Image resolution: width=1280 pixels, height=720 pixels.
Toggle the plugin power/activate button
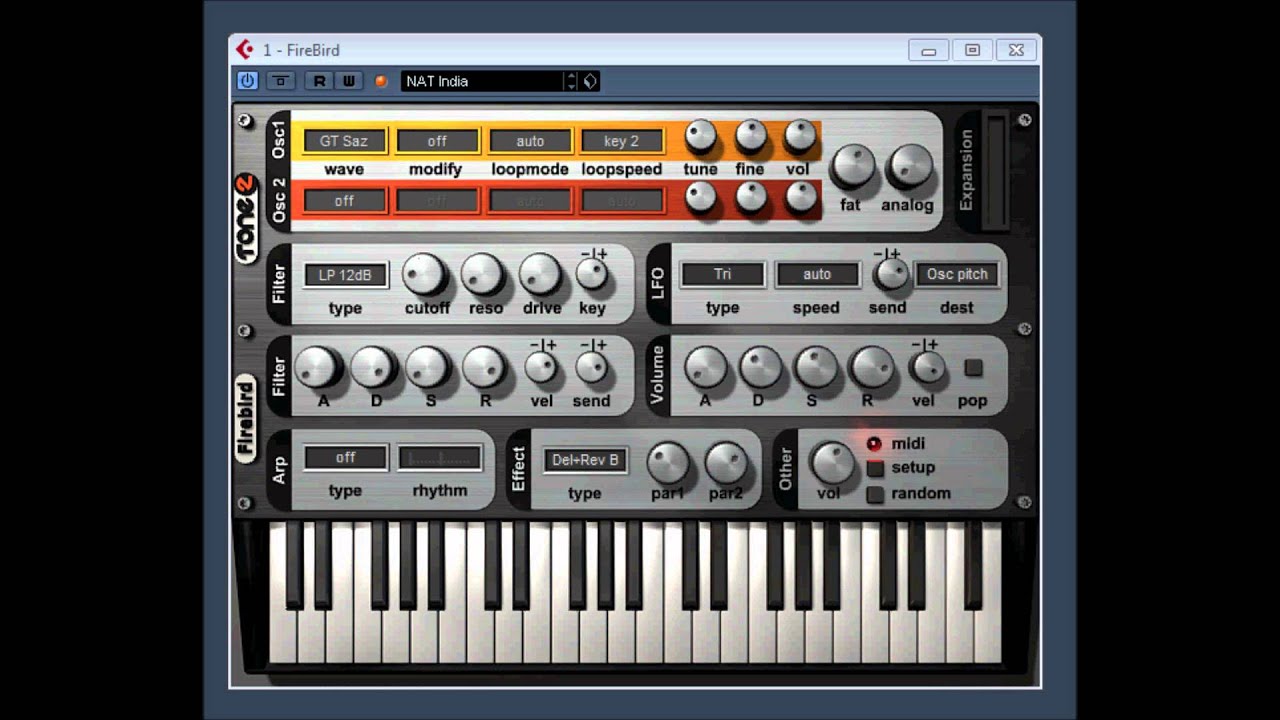click(247, 81)
